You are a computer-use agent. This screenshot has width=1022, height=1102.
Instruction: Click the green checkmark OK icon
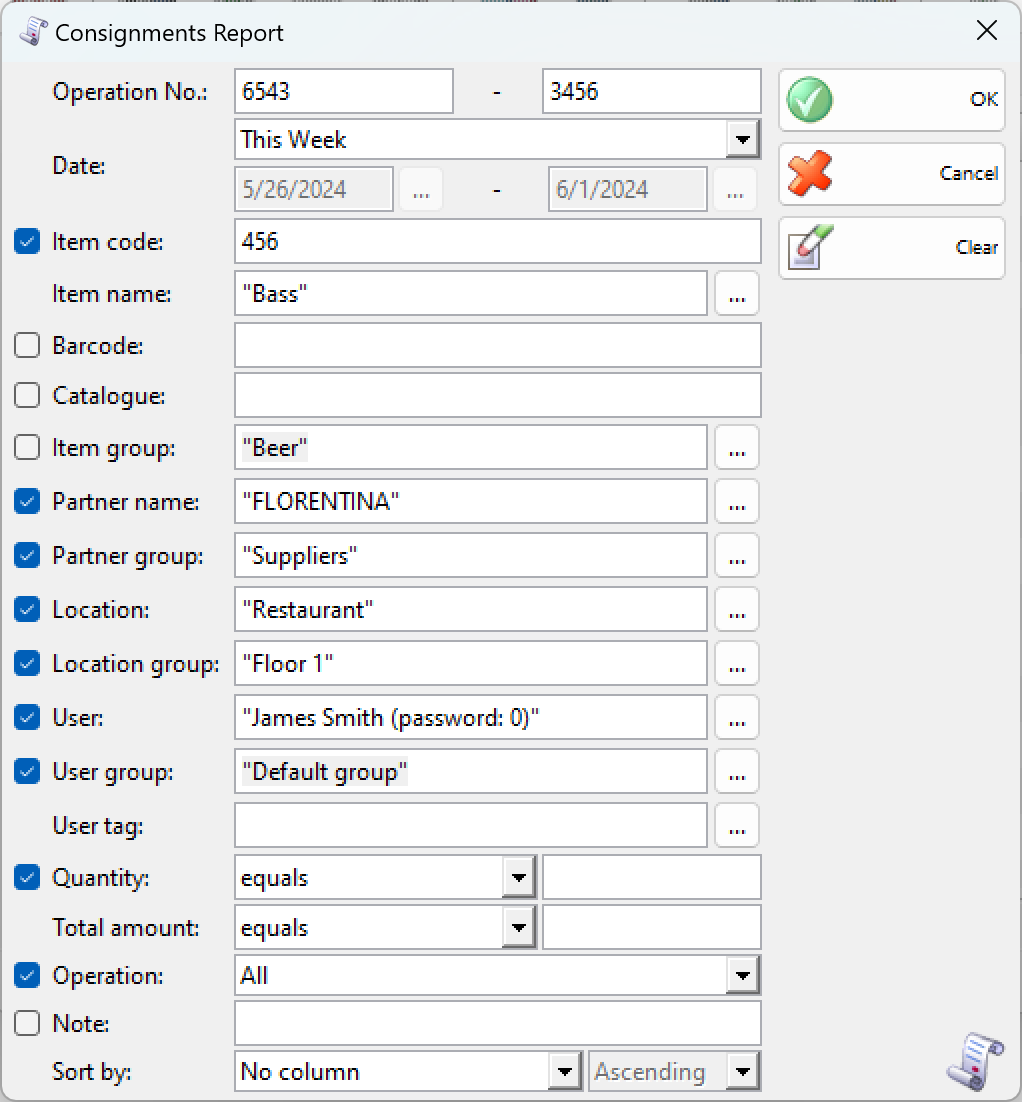810,100
